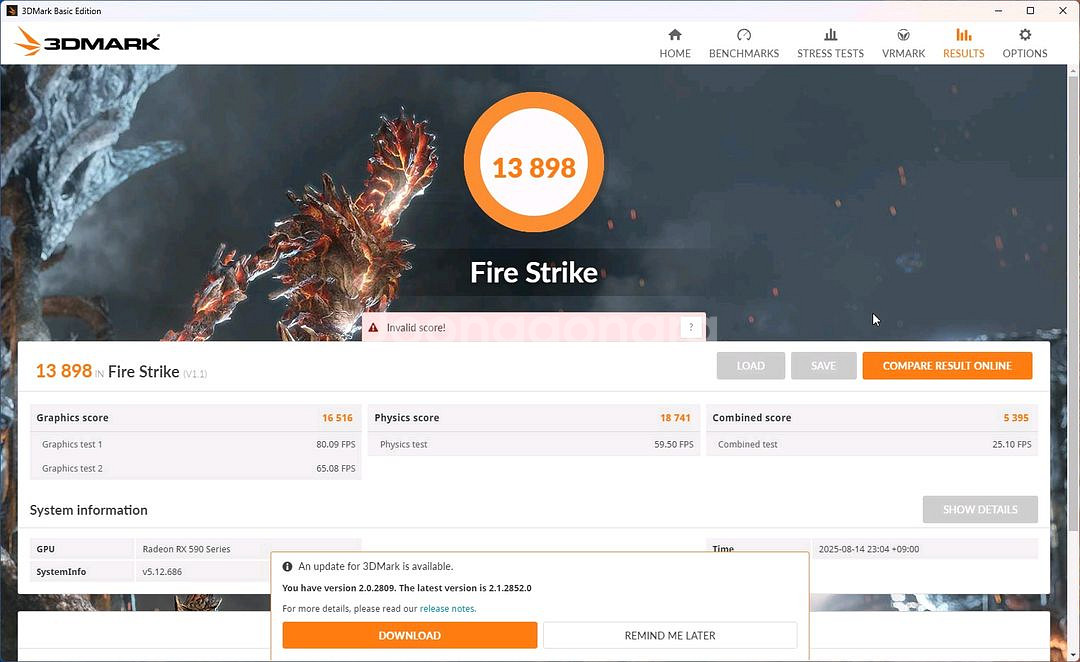Click the invalid score warning triangle

[x=373, y=328]
